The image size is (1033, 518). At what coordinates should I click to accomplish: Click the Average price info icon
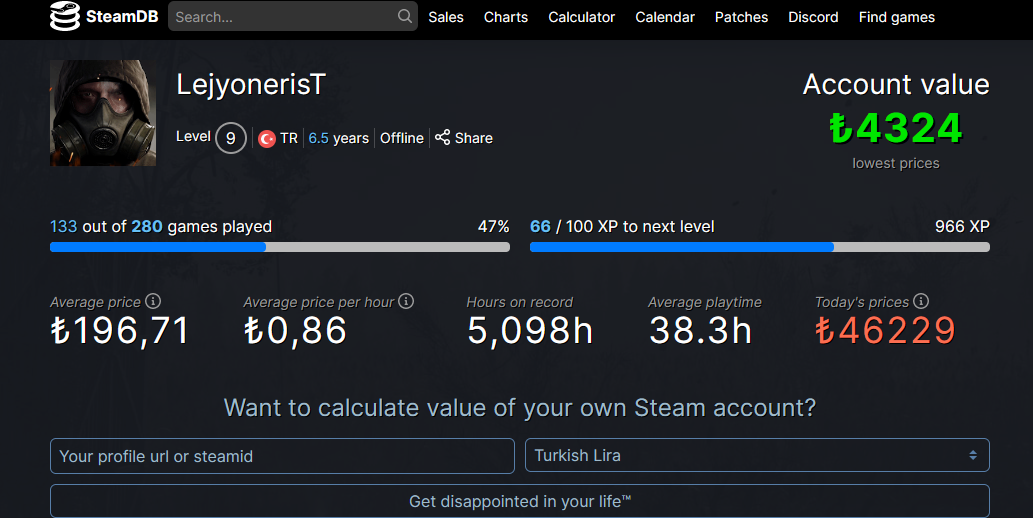tap(153, 301)
